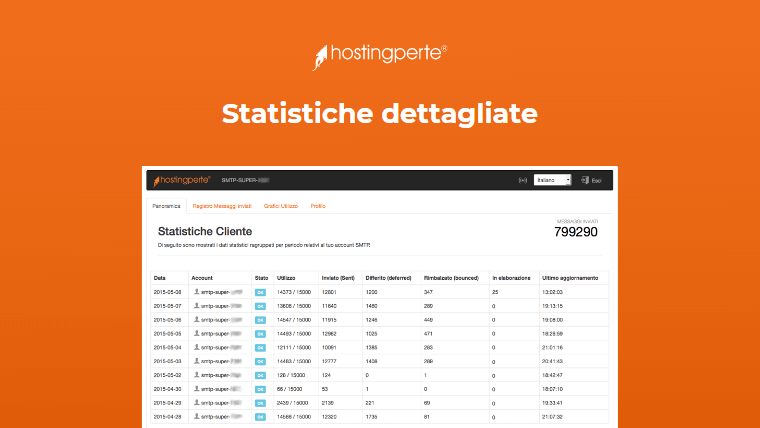Switch to the Profilo tab
Viewport: 760px width, 428px height.
pyautogui.click(x=318, y=206)
